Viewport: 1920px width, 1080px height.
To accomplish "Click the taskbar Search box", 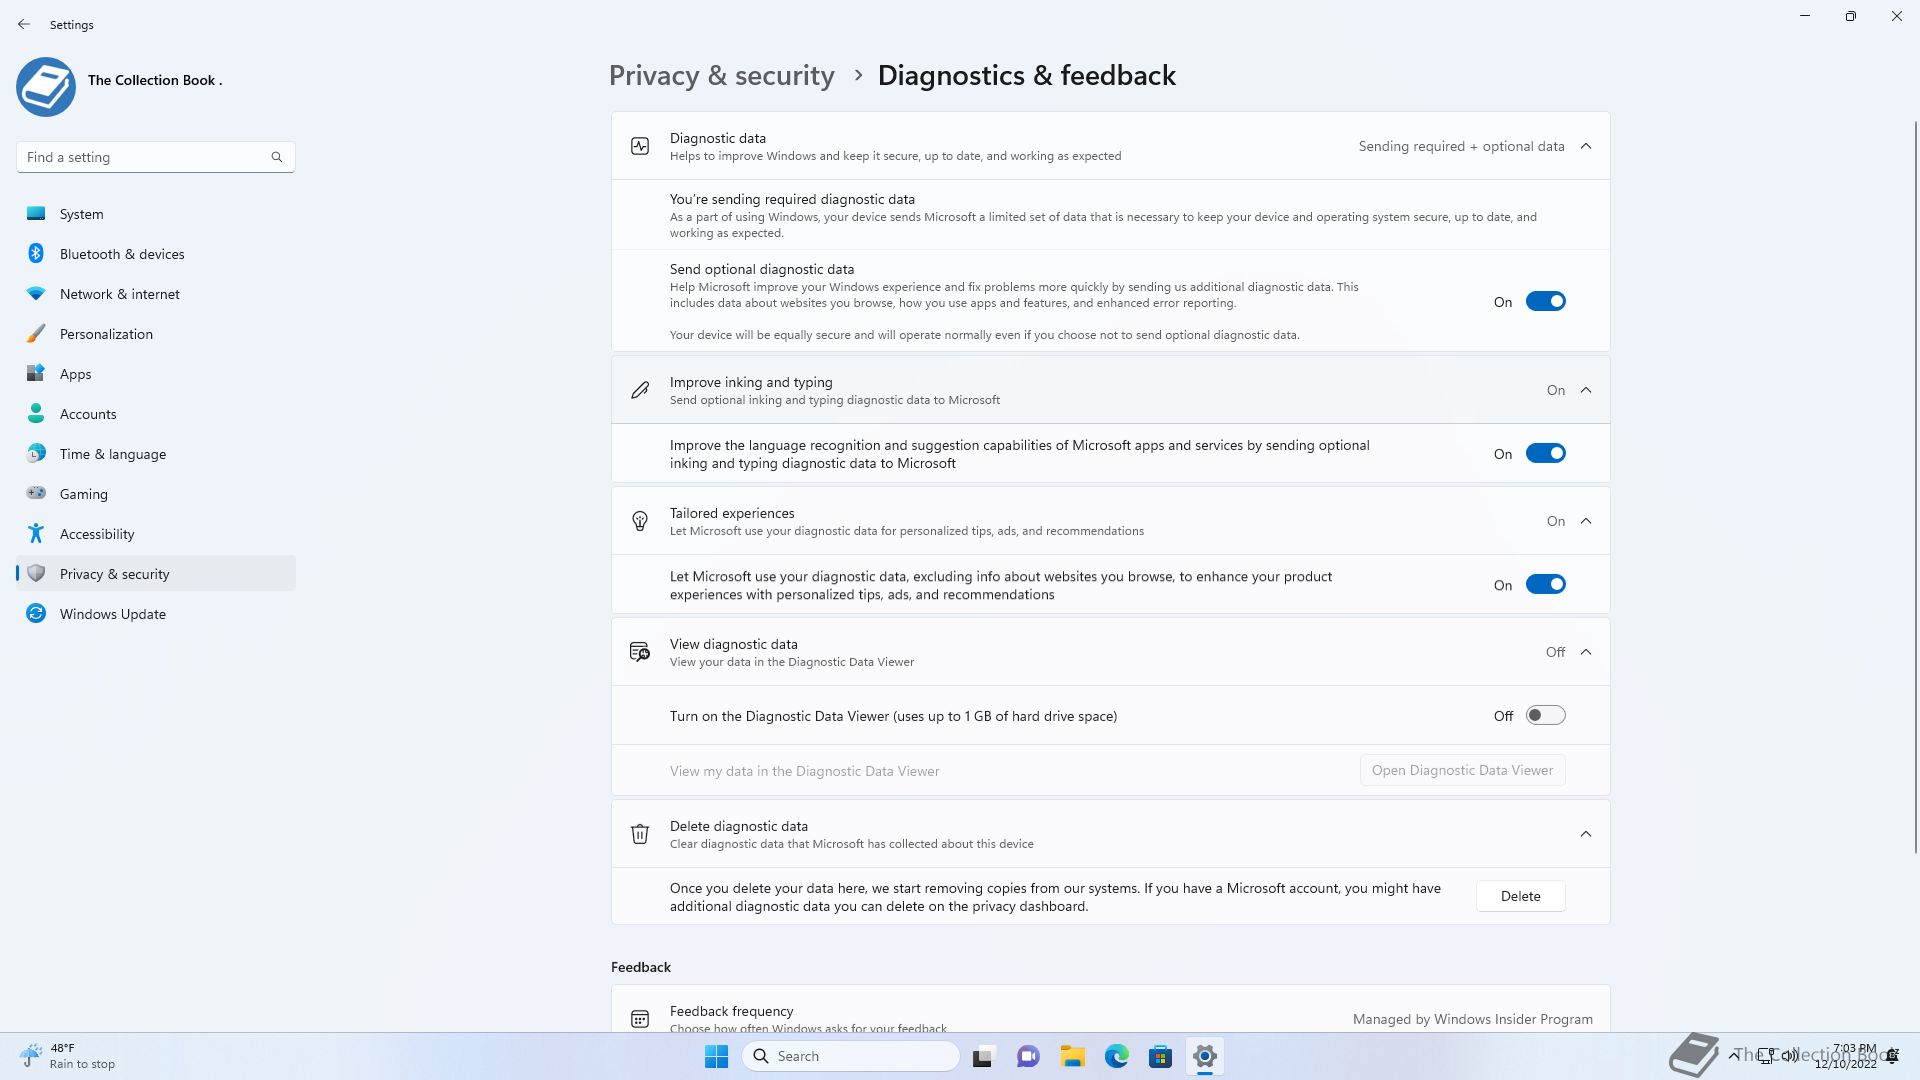I will 851,1056.
